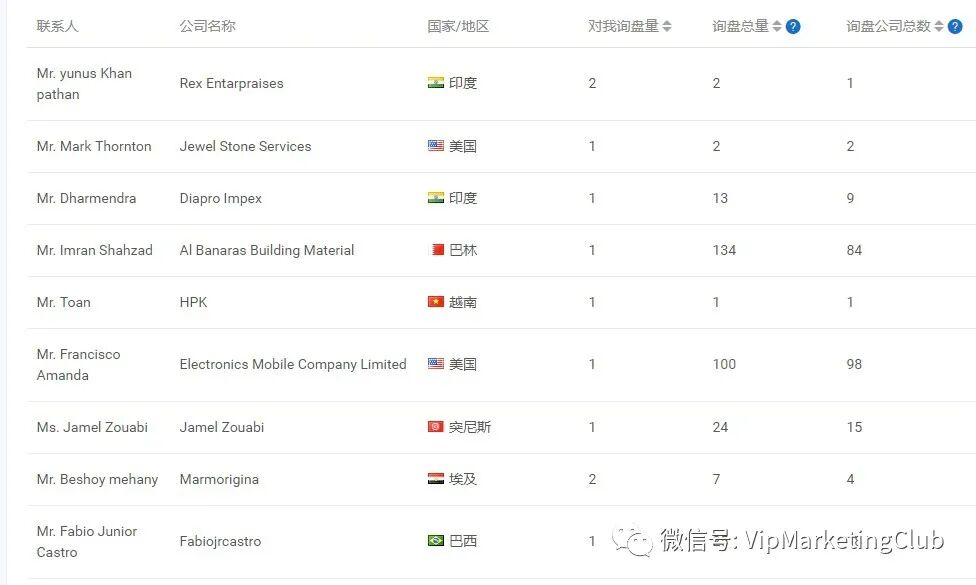The width and height of the screenshot is (976, 585).
Task: Click country 美国 in Mark Thornton row
Action: (463, 146)
